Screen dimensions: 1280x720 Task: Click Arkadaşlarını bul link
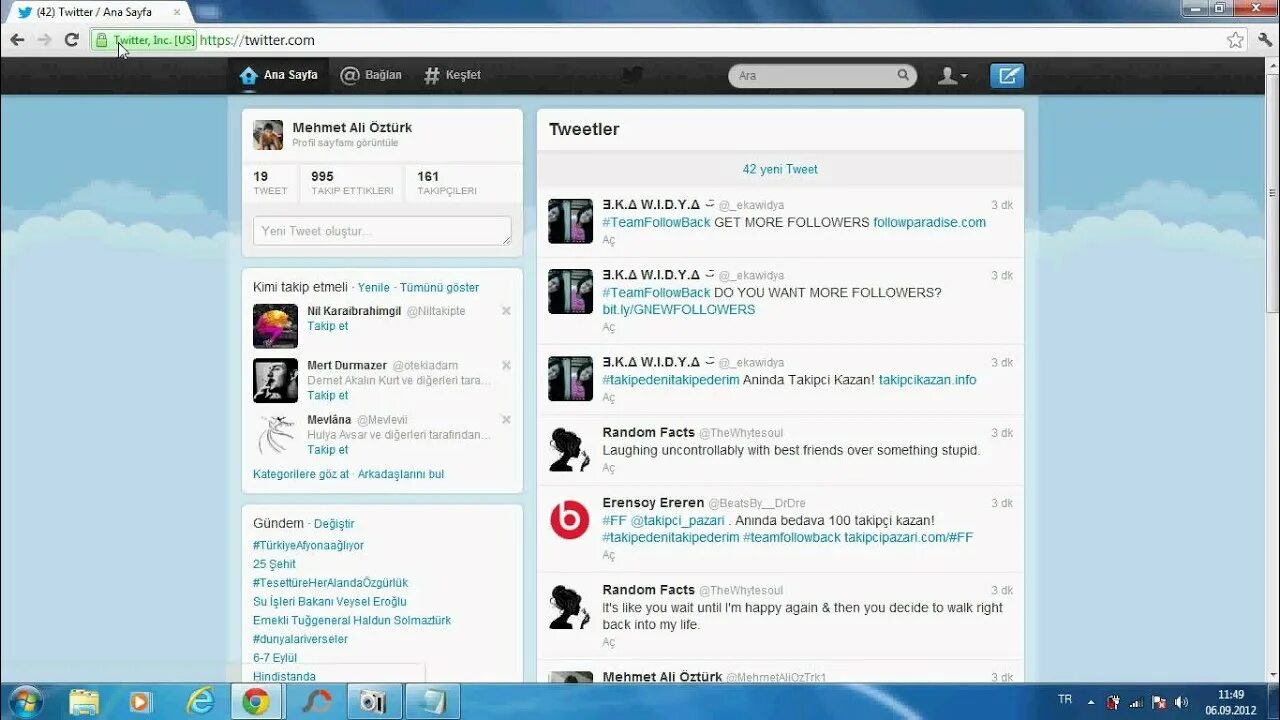(x=401, y=474)
